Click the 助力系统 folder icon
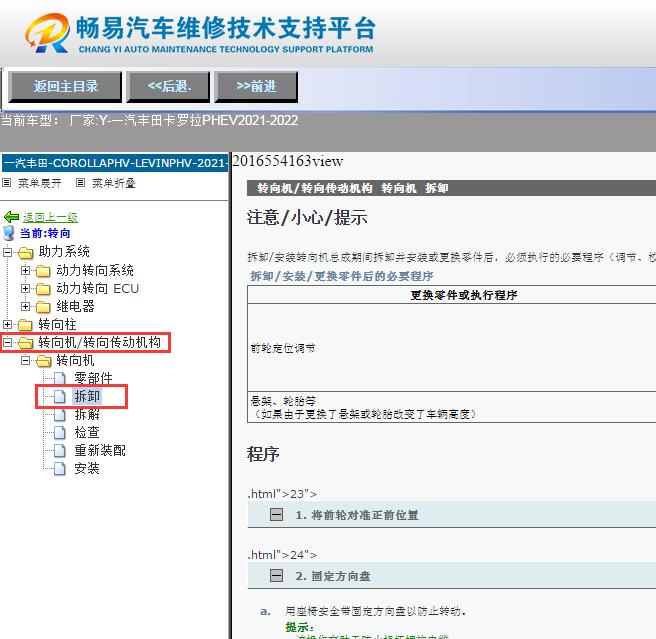 (26, 252)
